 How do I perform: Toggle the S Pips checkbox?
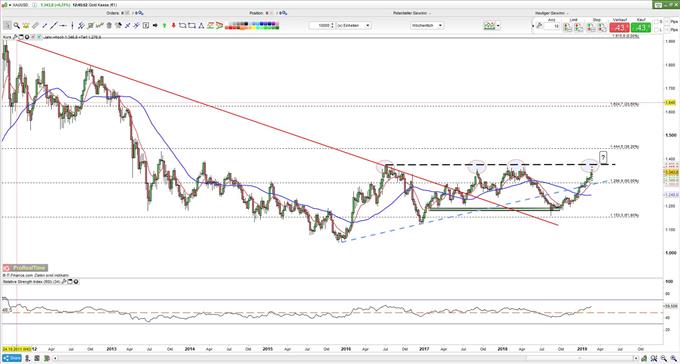coord(656,22)
